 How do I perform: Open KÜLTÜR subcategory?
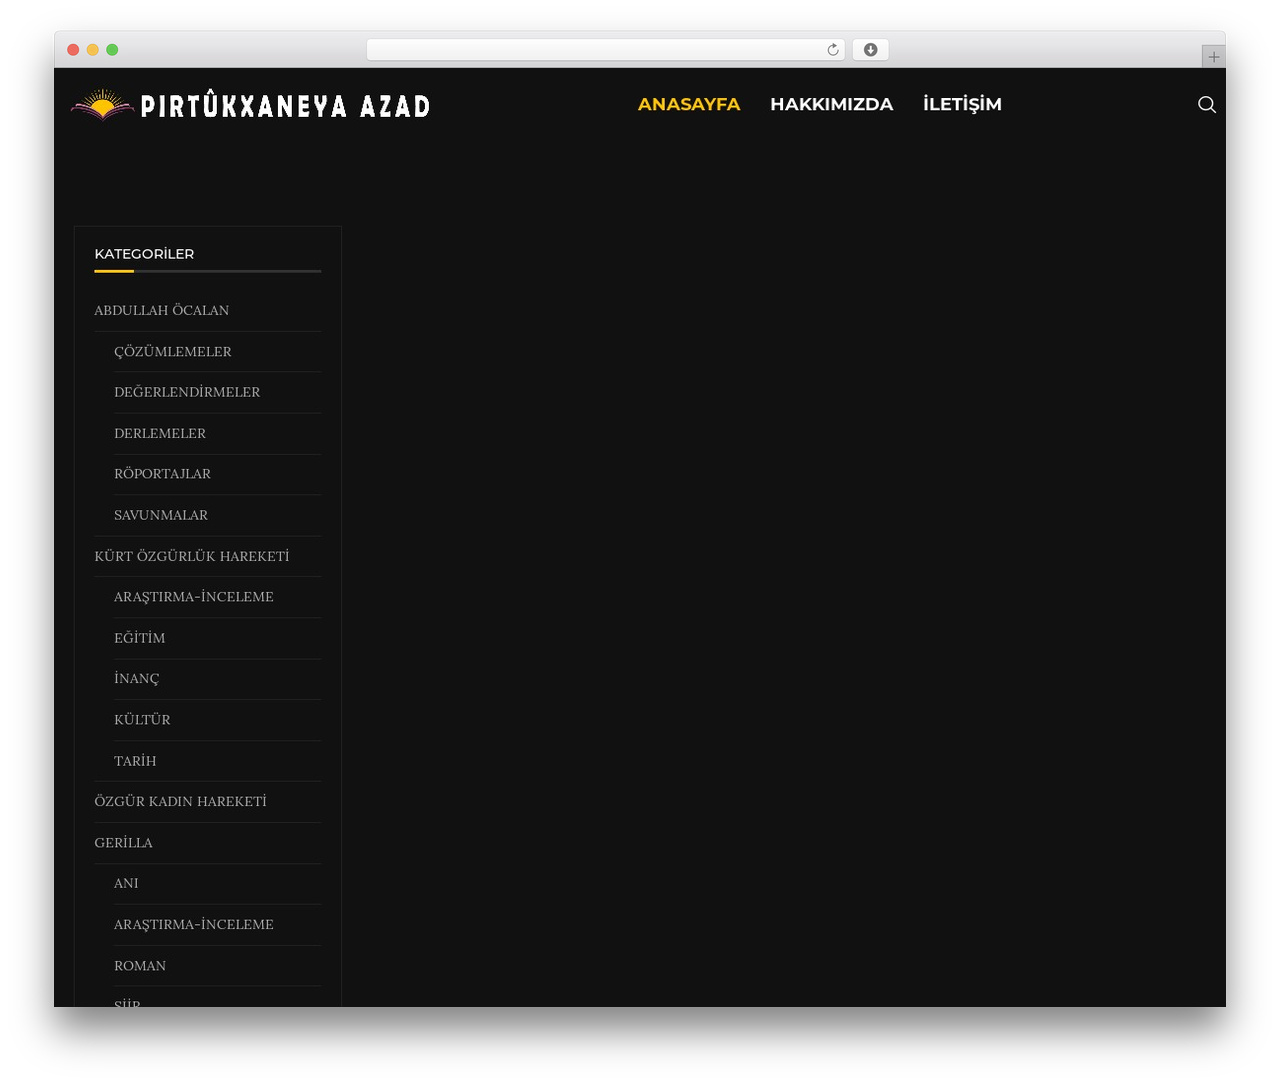[142, 719]
